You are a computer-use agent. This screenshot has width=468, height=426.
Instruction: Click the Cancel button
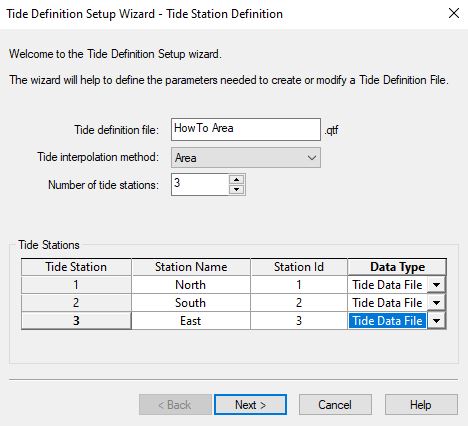click(335, 405)
